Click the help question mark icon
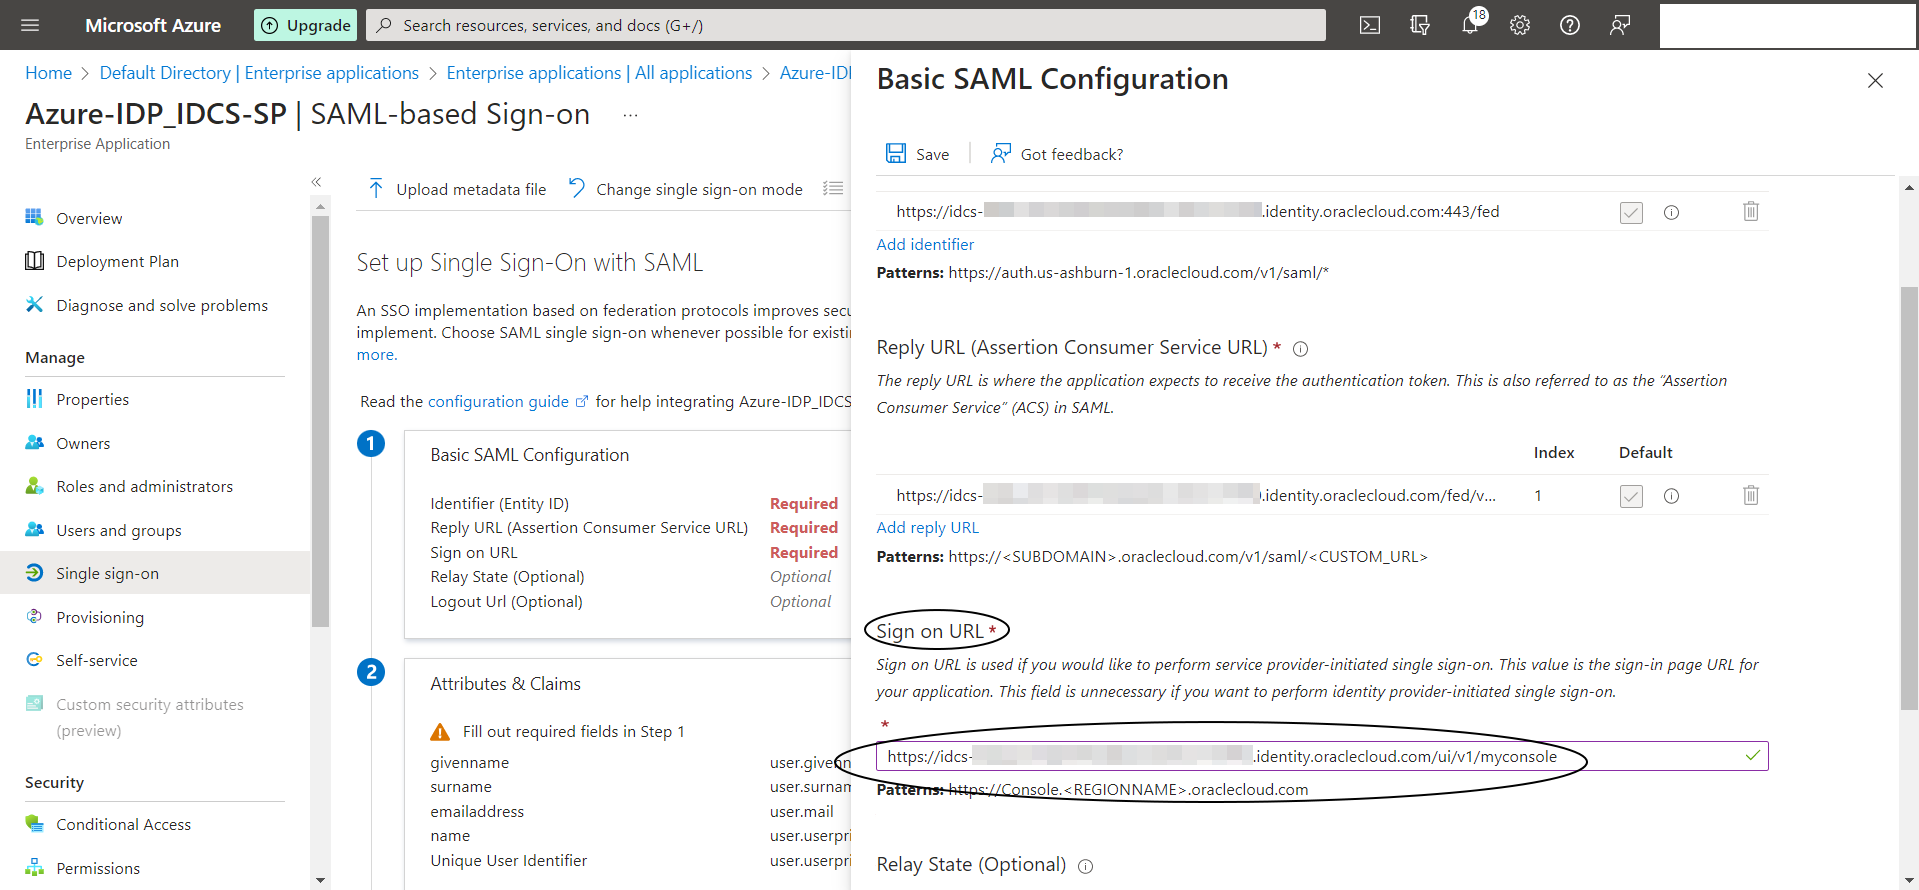The height and width of the screenshot is (890, 1919). [x=1570, y=25]
